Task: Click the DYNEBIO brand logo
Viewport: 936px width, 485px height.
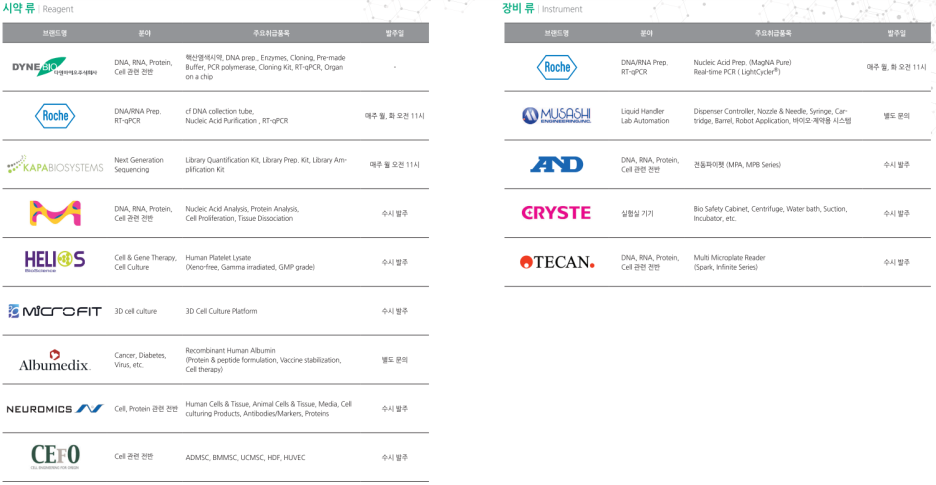Action: (55, 67)
